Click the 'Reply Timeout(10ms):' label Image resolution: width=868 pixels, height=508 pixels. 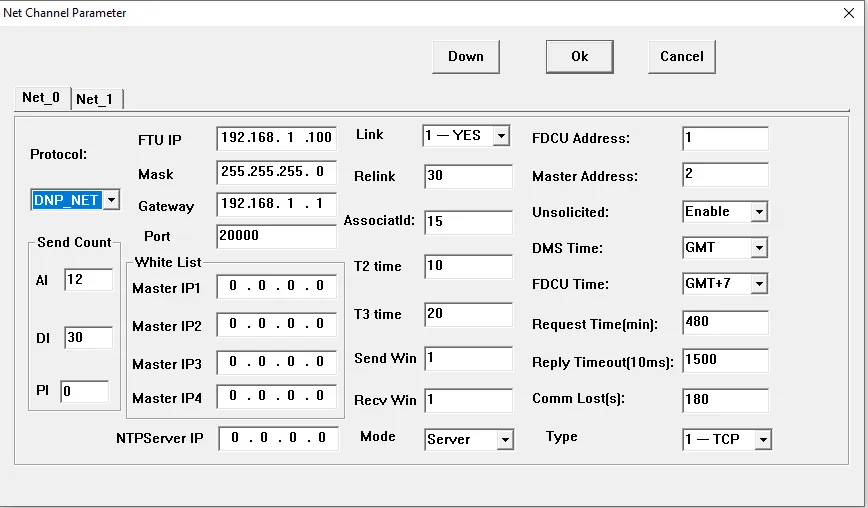[603, 362]
